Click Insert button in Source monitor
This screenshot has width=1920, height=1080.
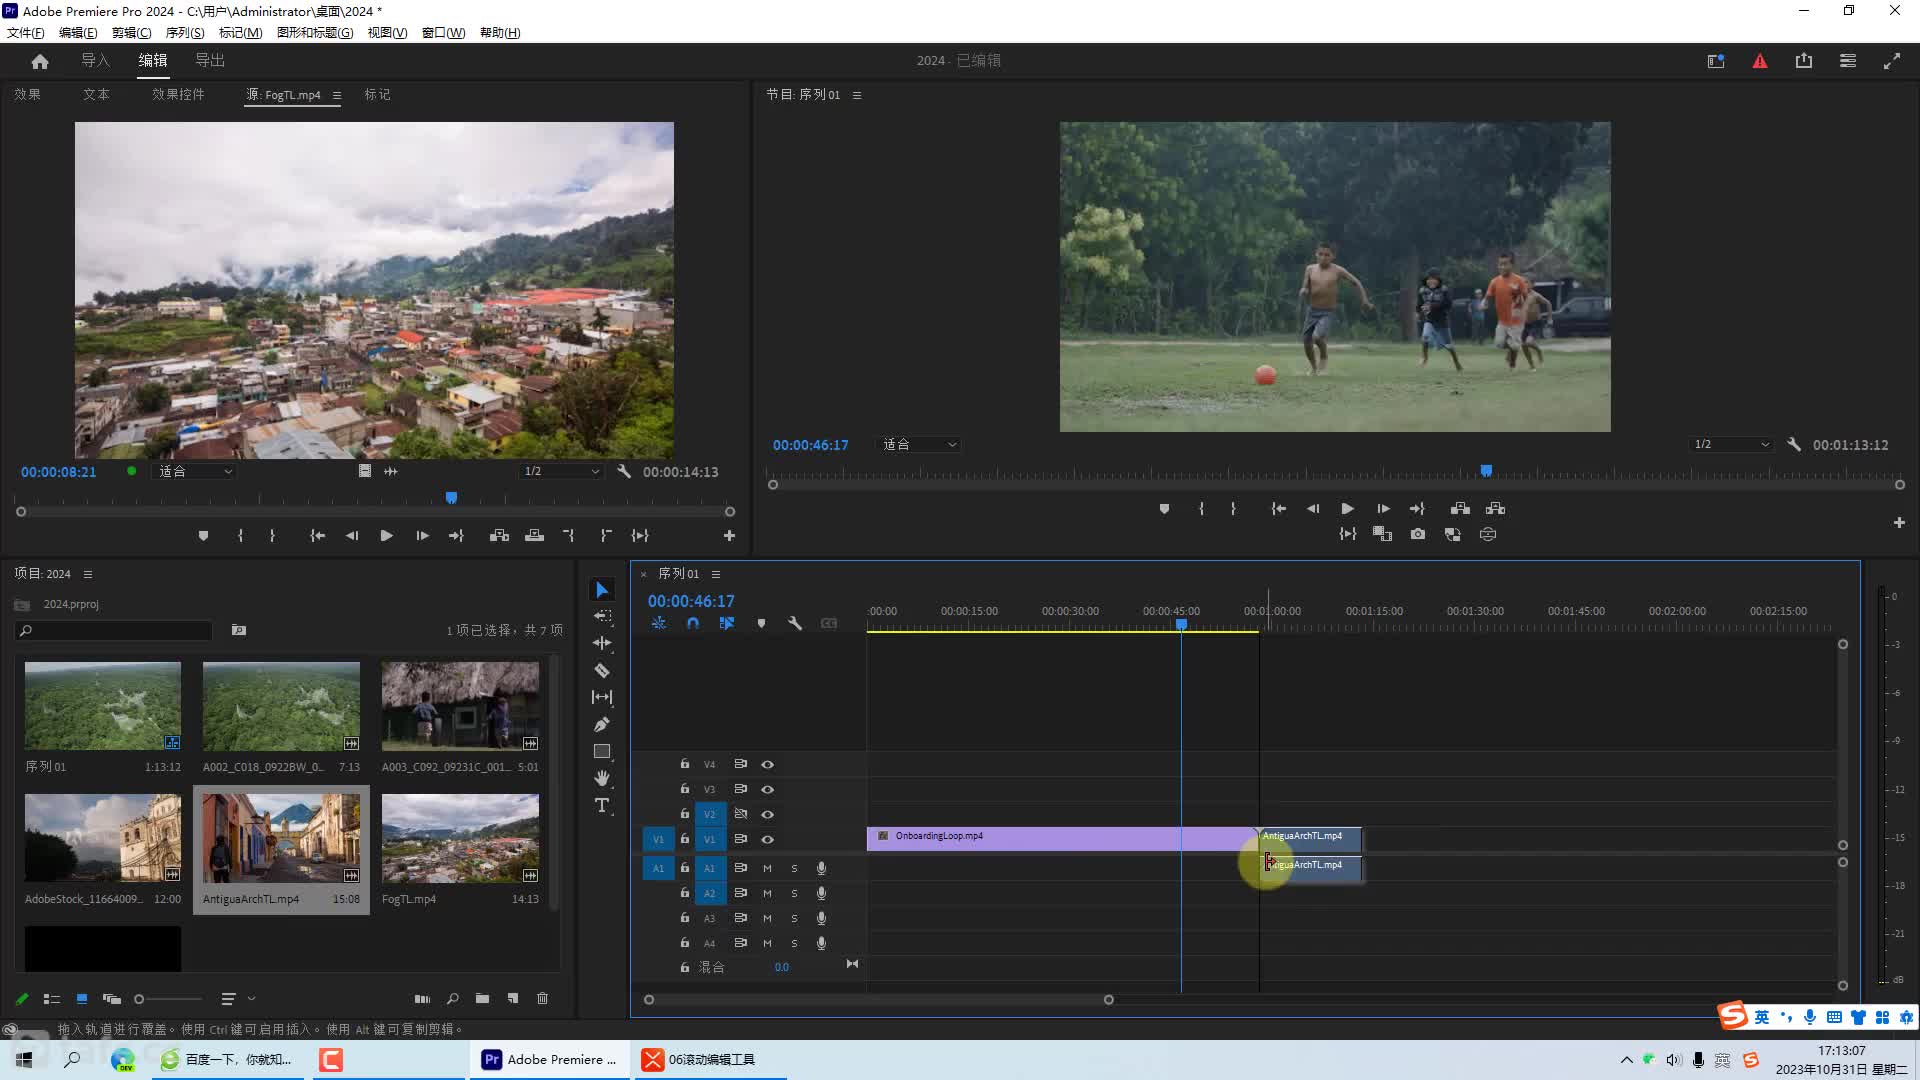tap(499, 536)
